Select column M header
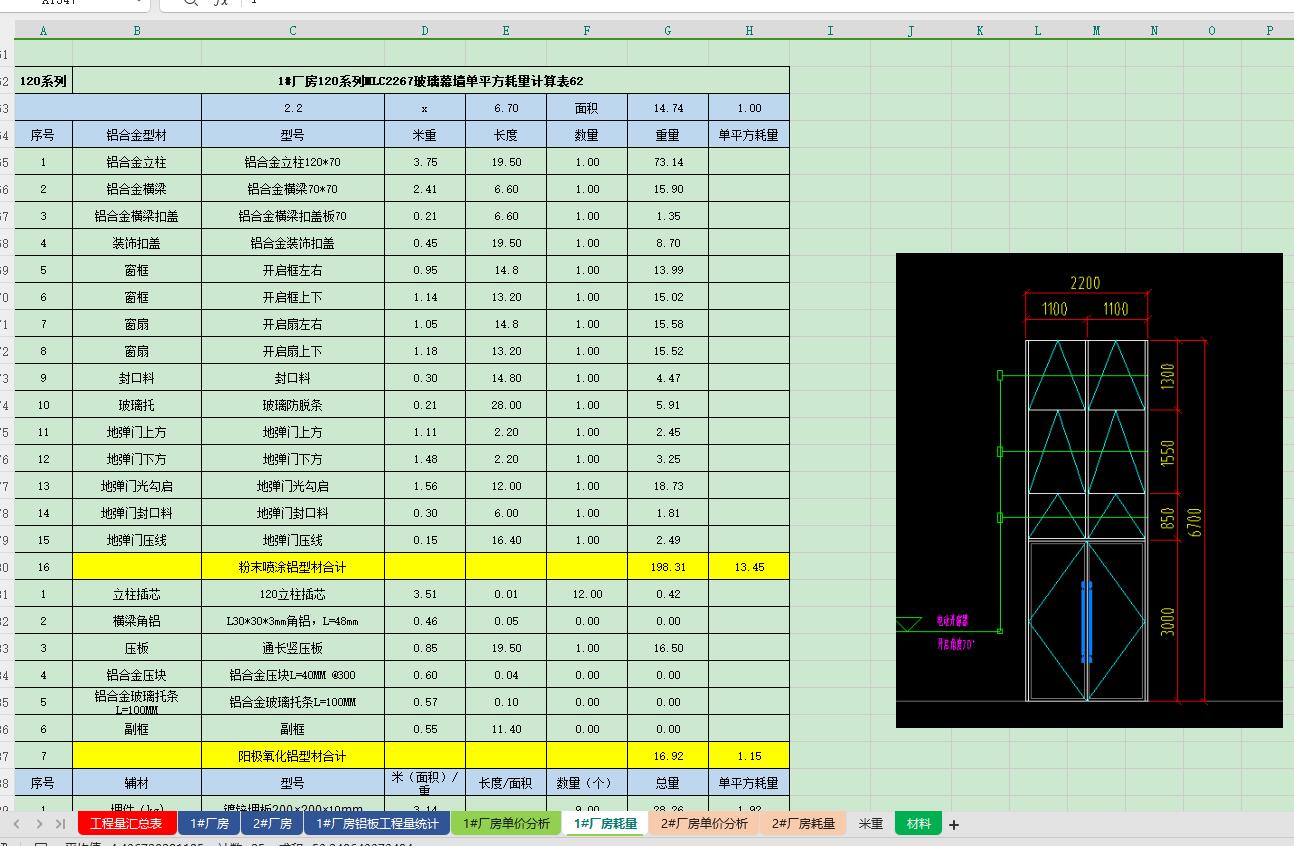Screen dimensions: 1294x846 click(x=1096, y=31)
